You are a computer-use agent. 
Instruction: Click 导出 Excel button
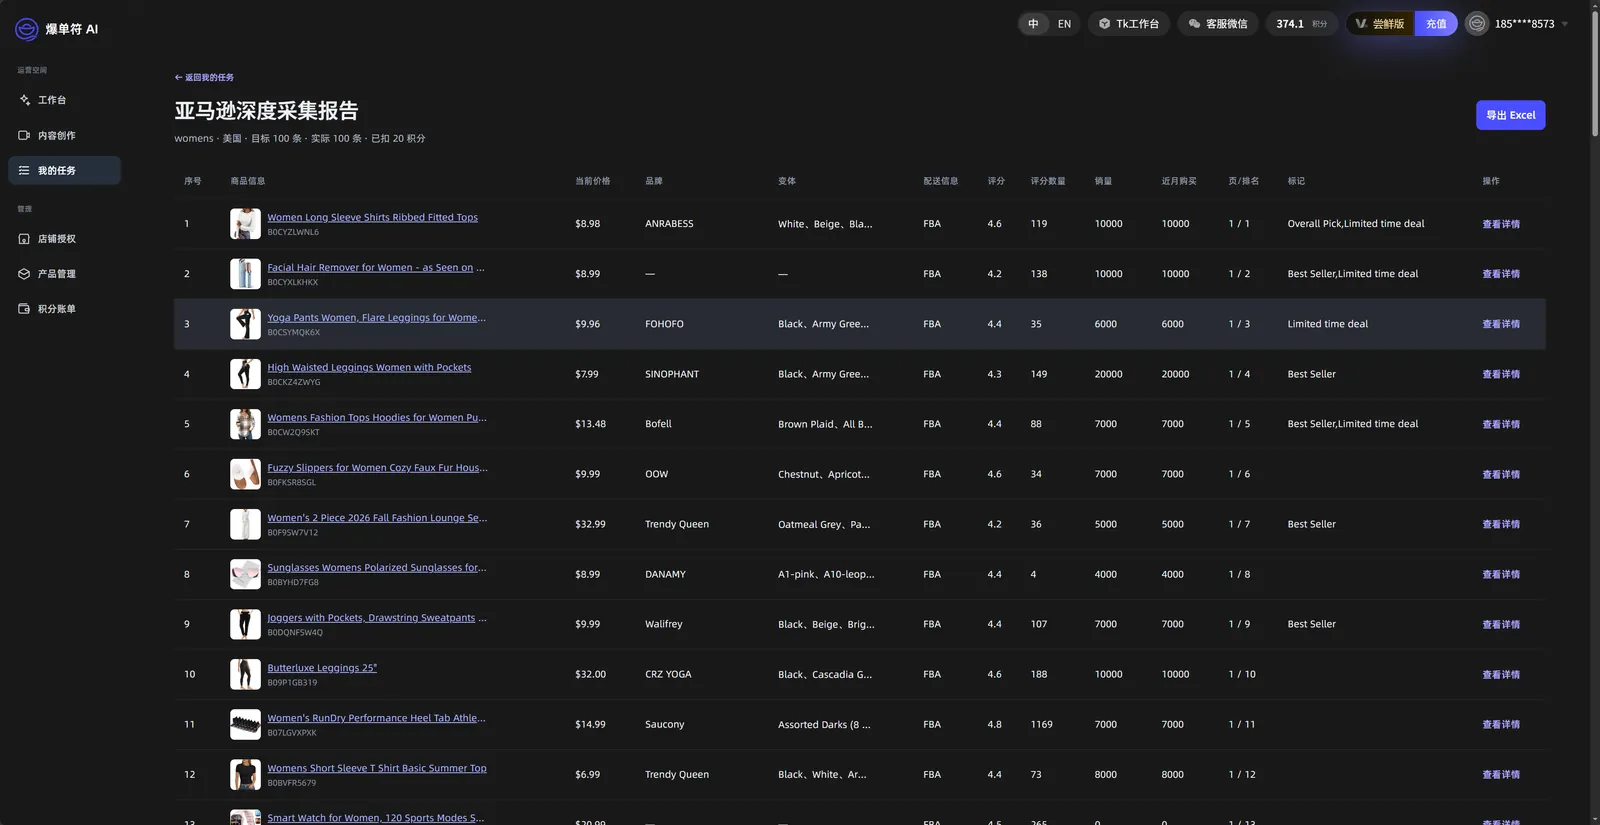click(1510, 115)
